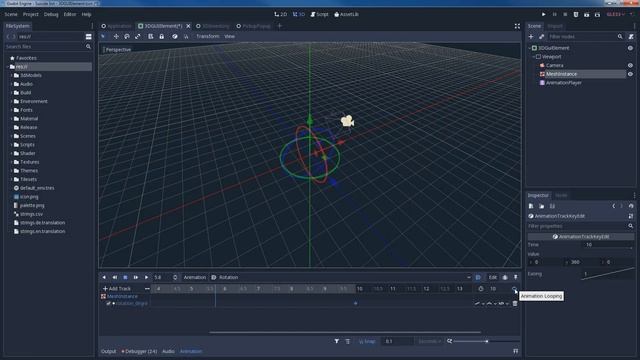Toggle visibility of MeshInstance node

pos(630,74)
